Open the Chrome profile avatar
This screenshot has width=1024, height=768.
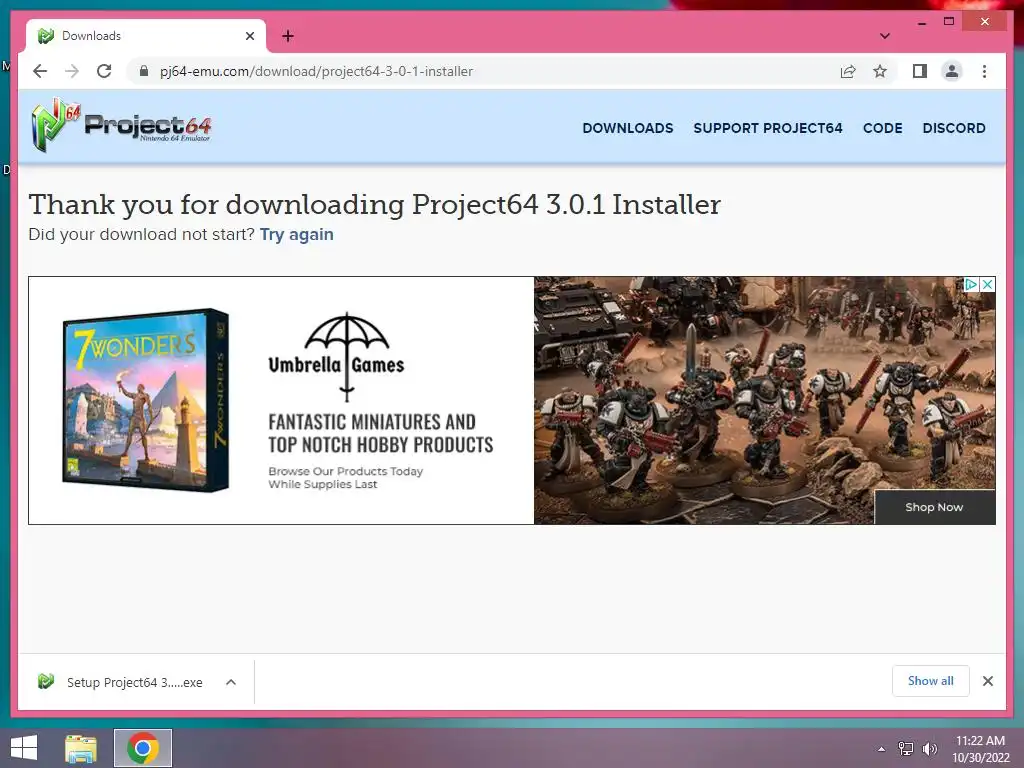click(952, 71)
